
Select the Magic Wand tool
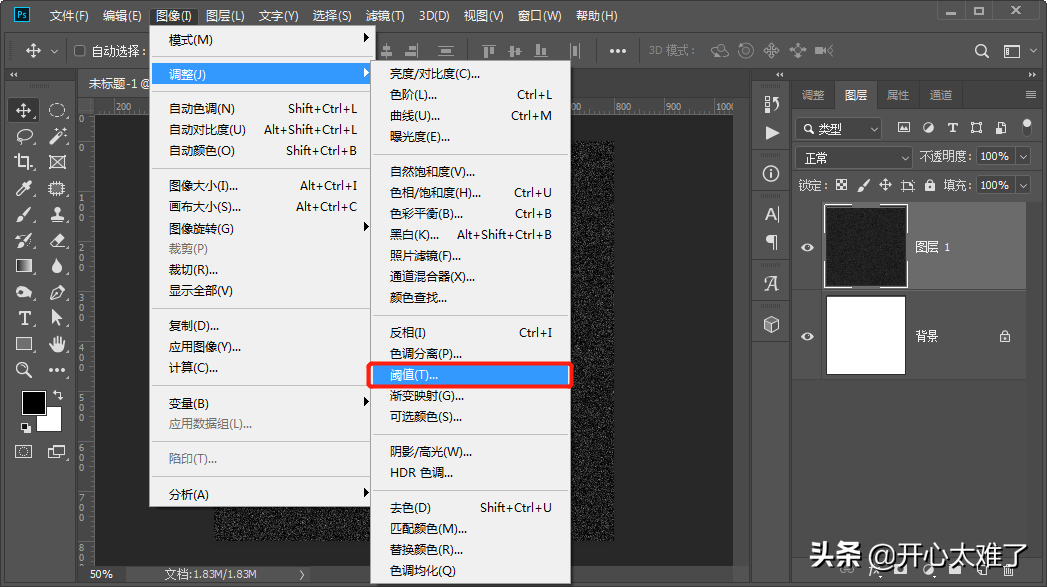point(57,136)
